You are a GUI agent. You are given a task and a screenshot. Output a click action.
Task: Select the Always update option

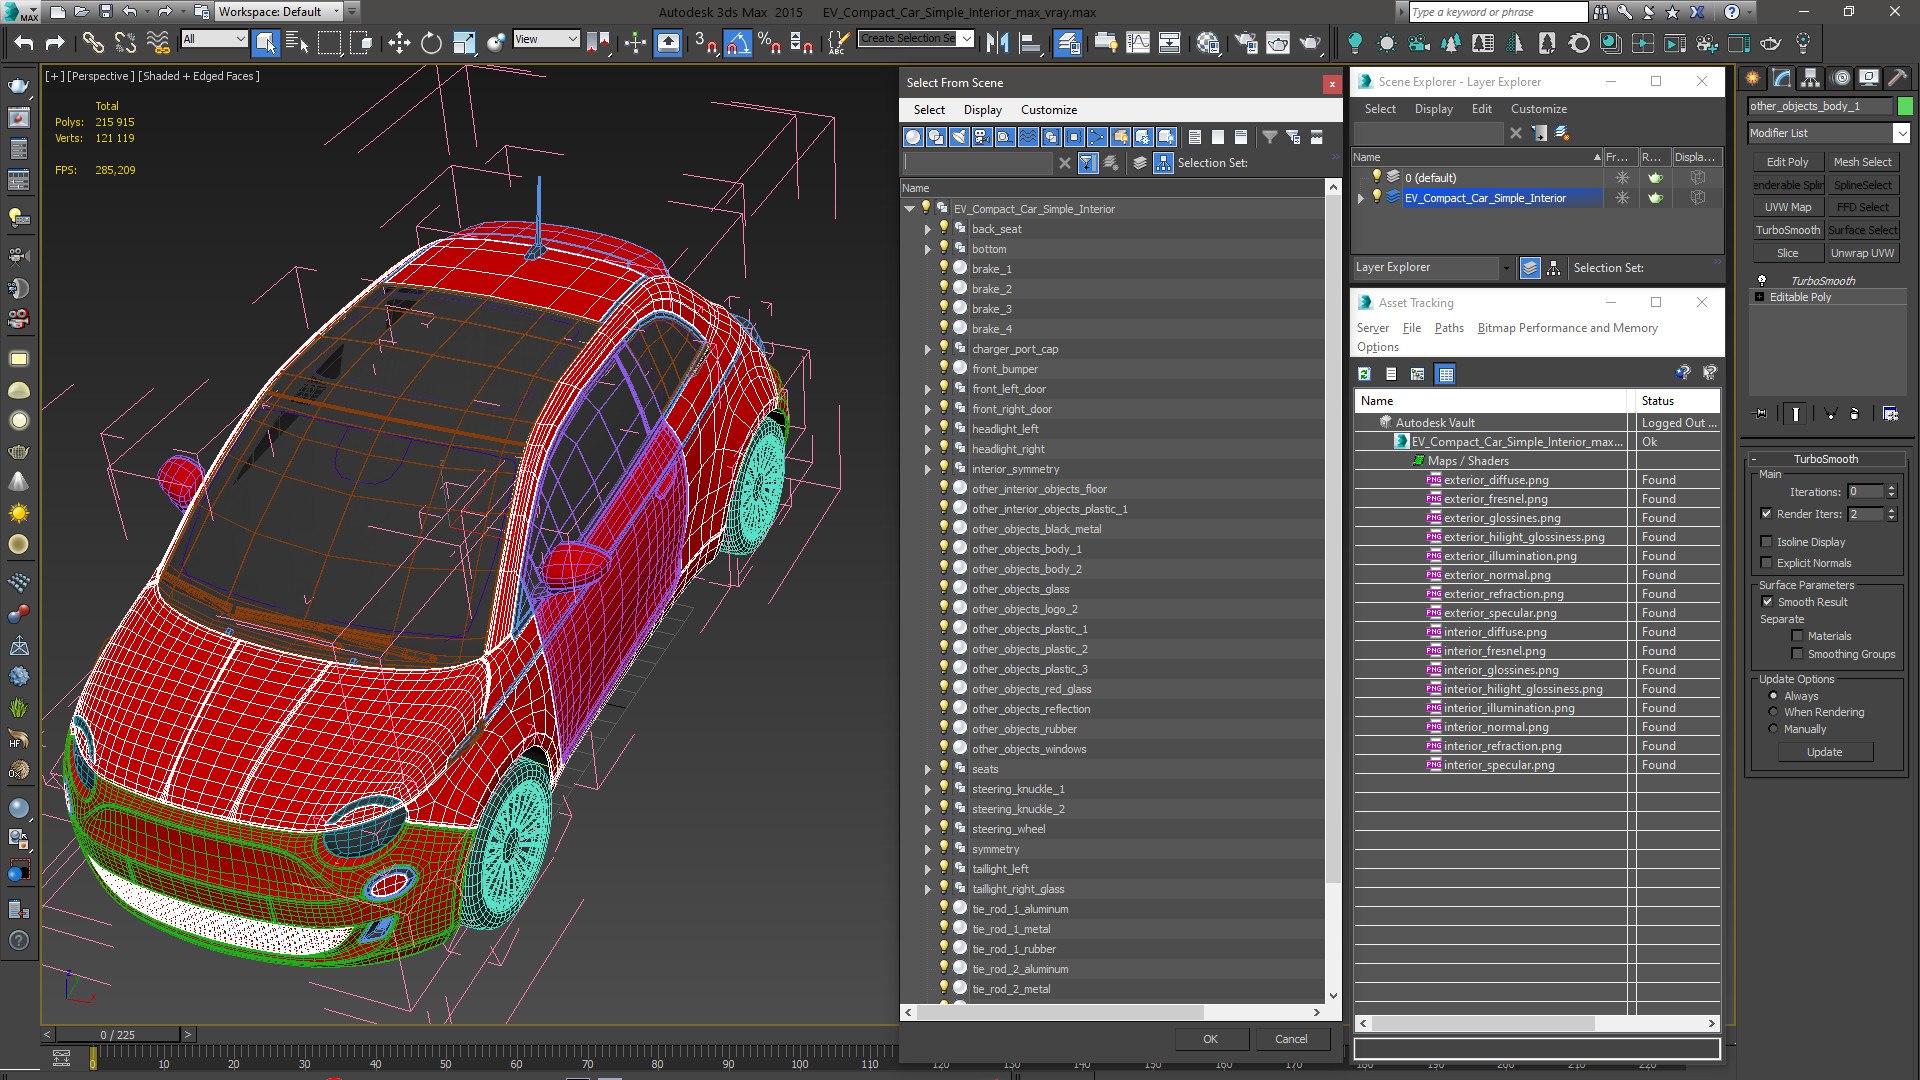coord(1773,696)
